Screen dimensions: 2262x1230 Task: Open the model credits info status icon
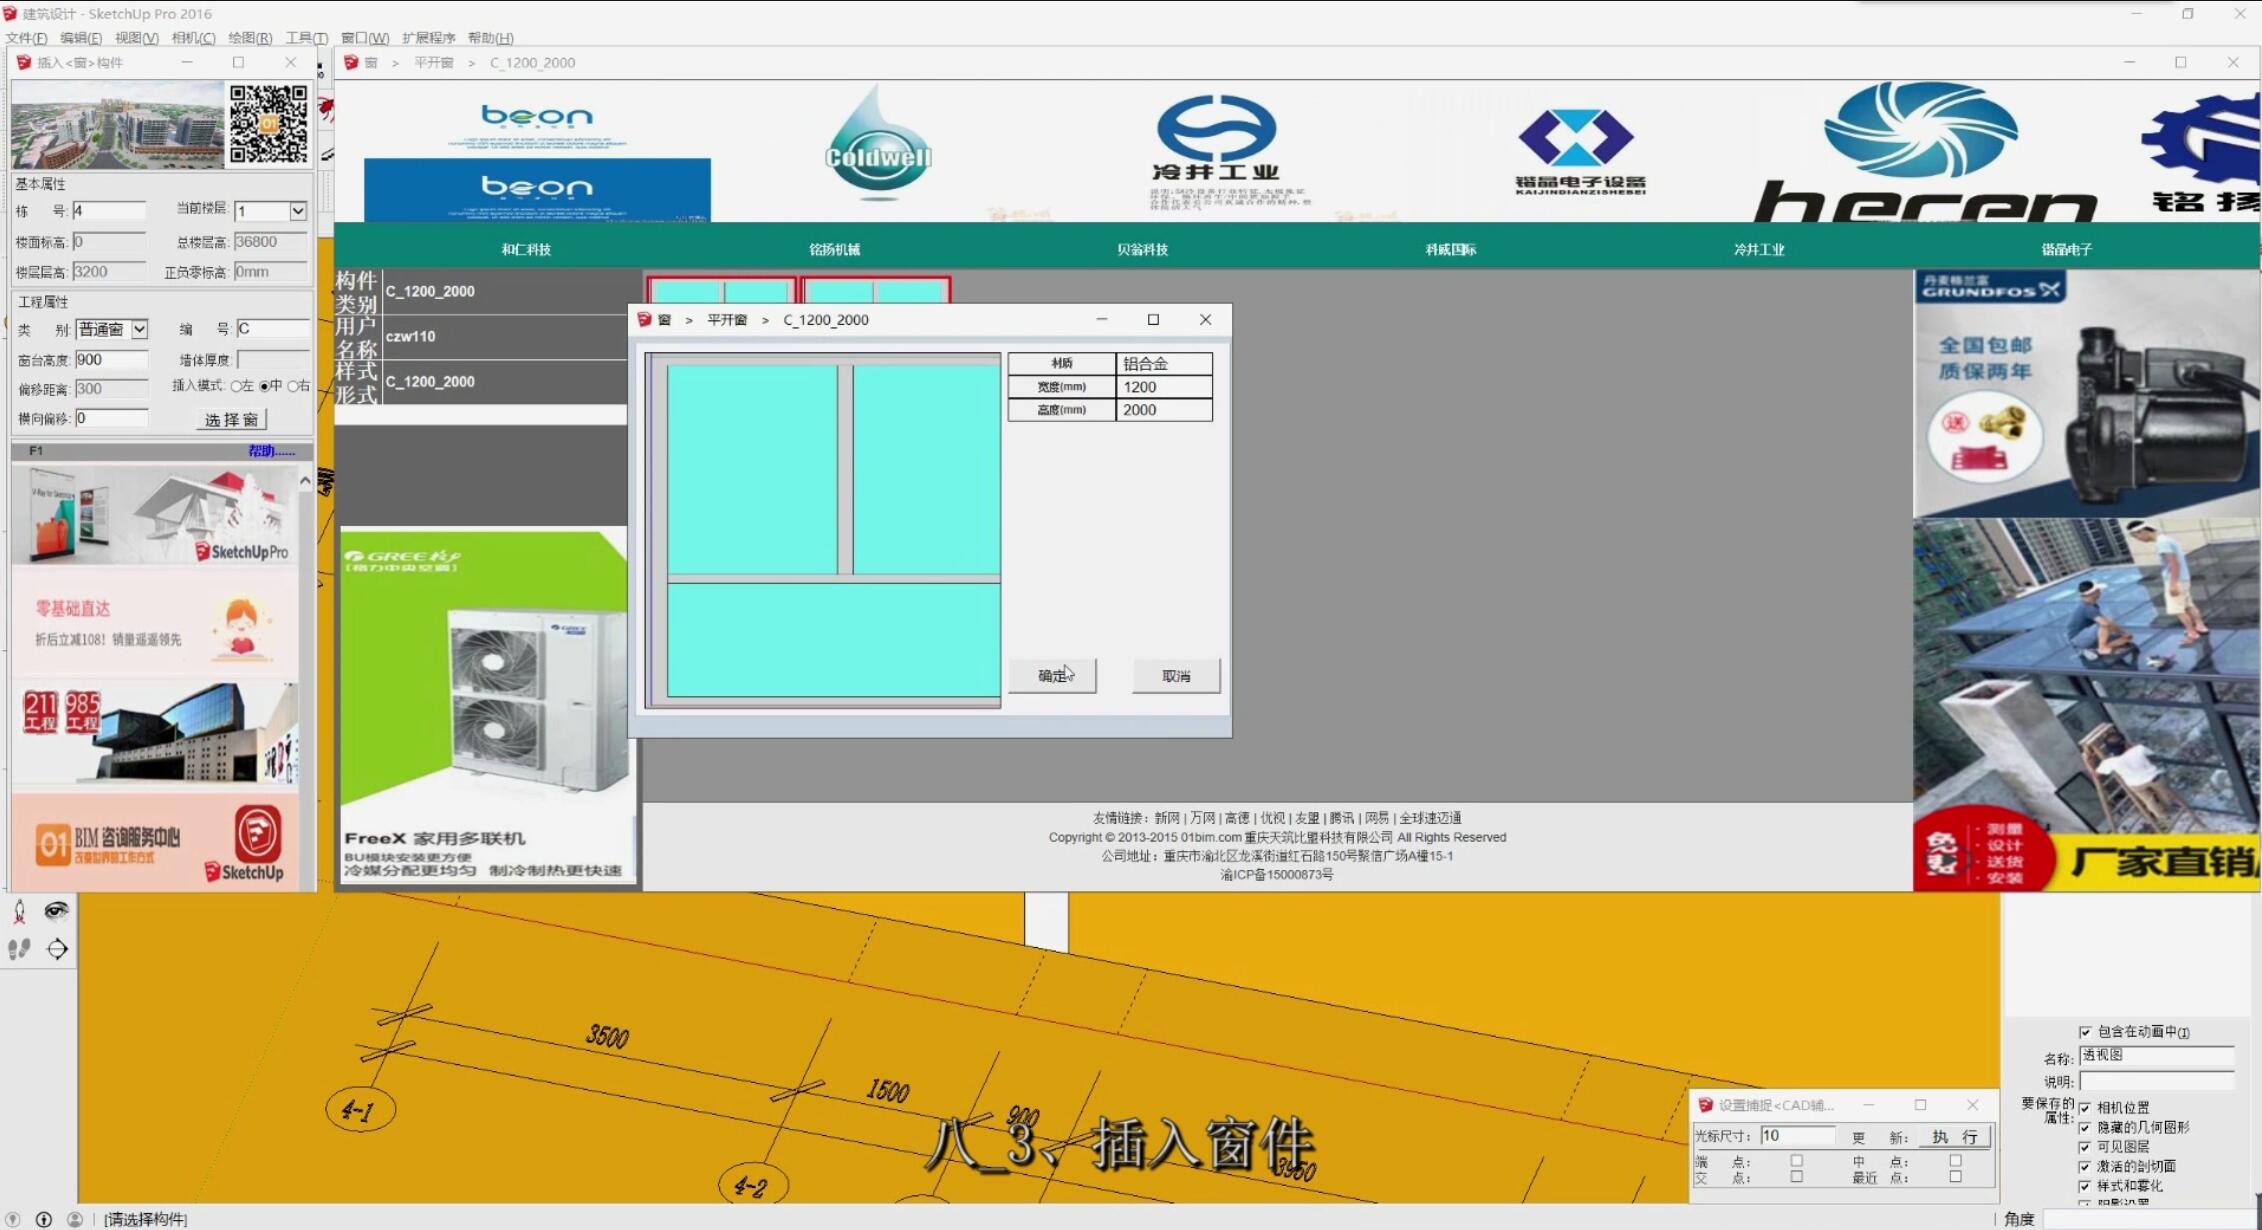(44, 1219)
